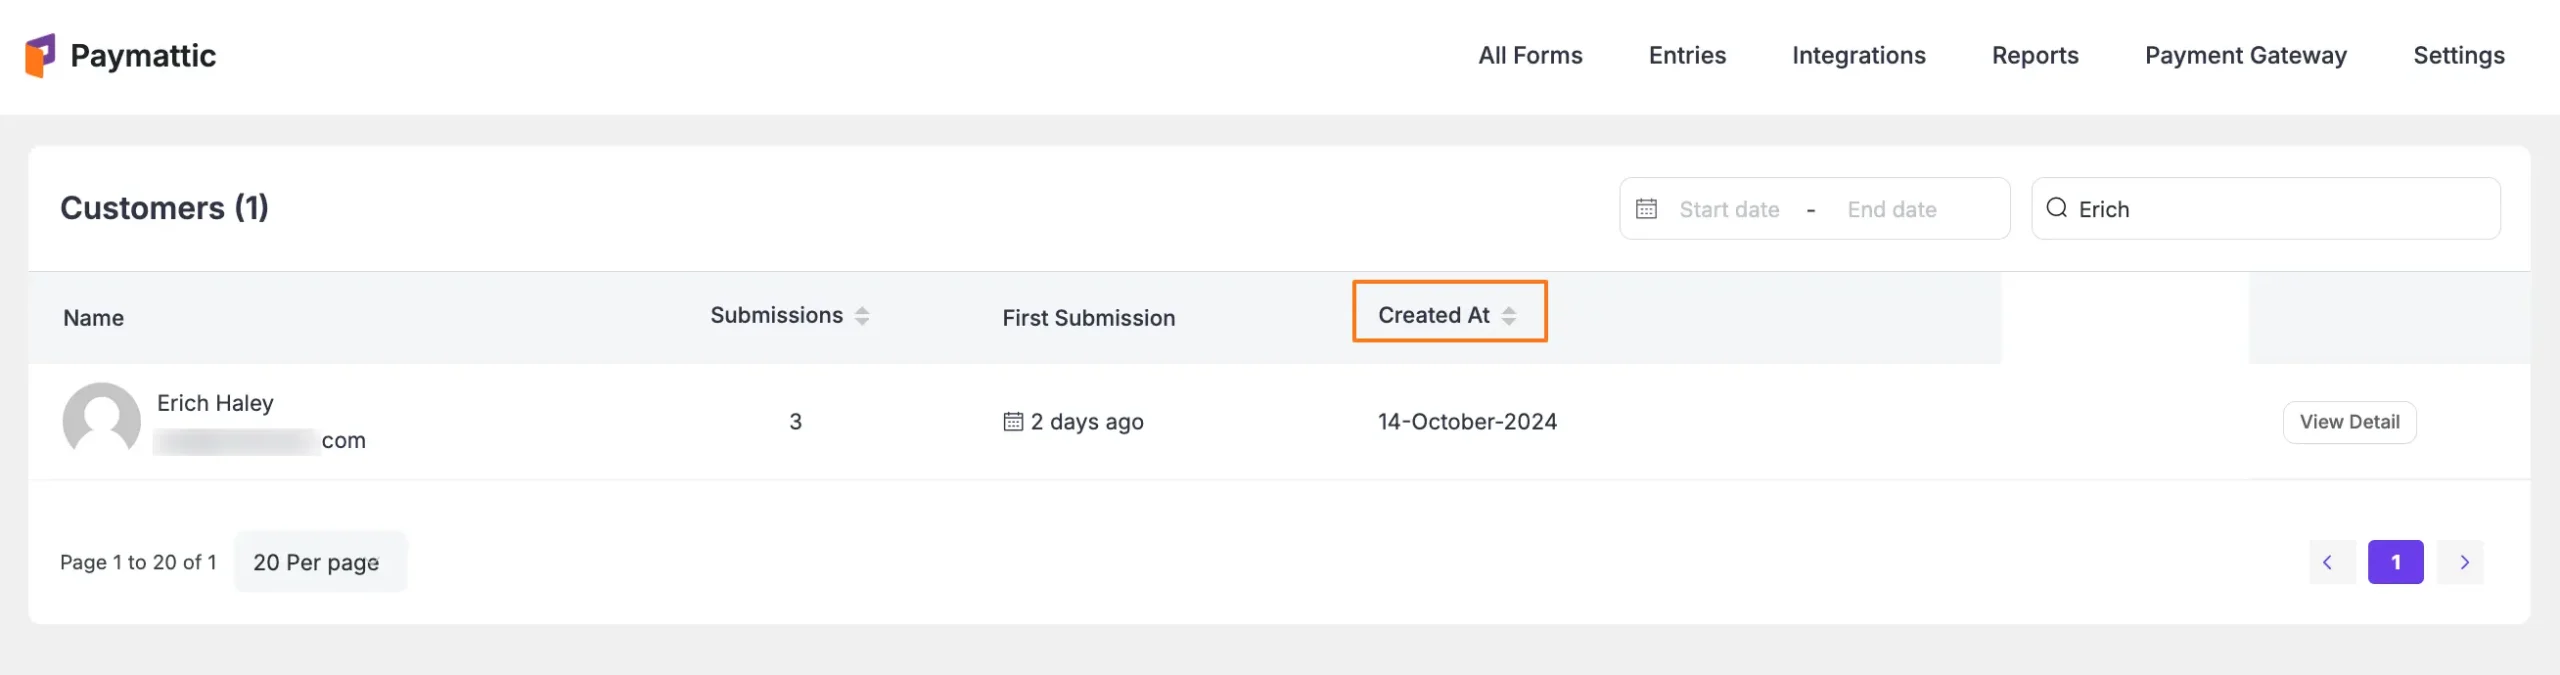Open the Reports section
The height and width of the screenshot is (675, 2560).
click(2035, 56)
